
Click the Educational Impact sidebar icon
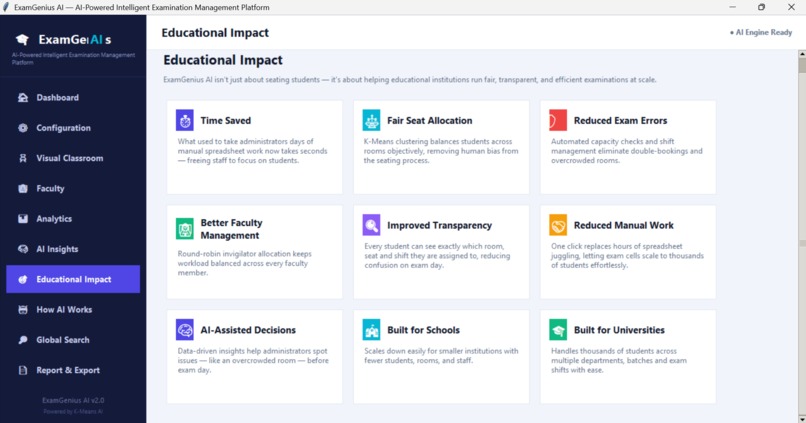tap(23, 280)
